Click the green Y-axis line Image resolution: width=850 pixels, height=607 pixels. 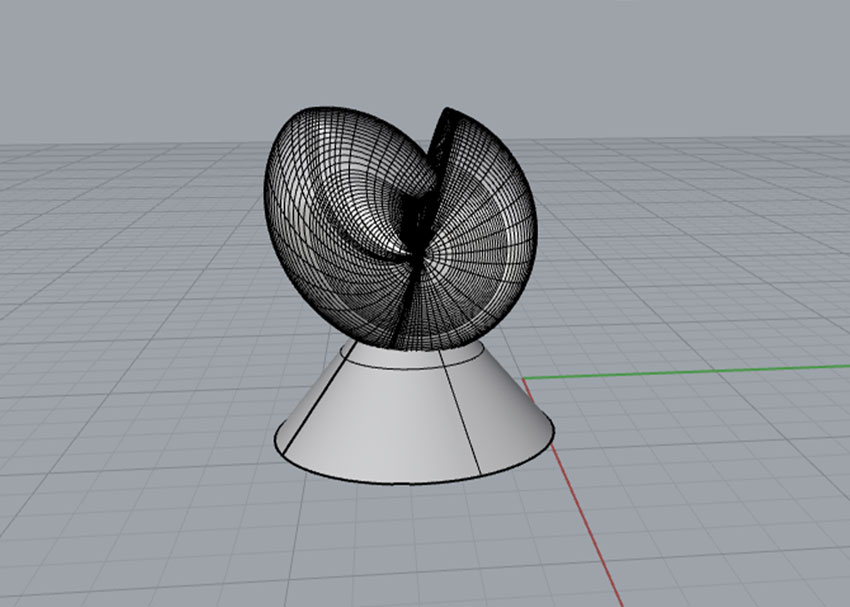click(x=686, y=372)
